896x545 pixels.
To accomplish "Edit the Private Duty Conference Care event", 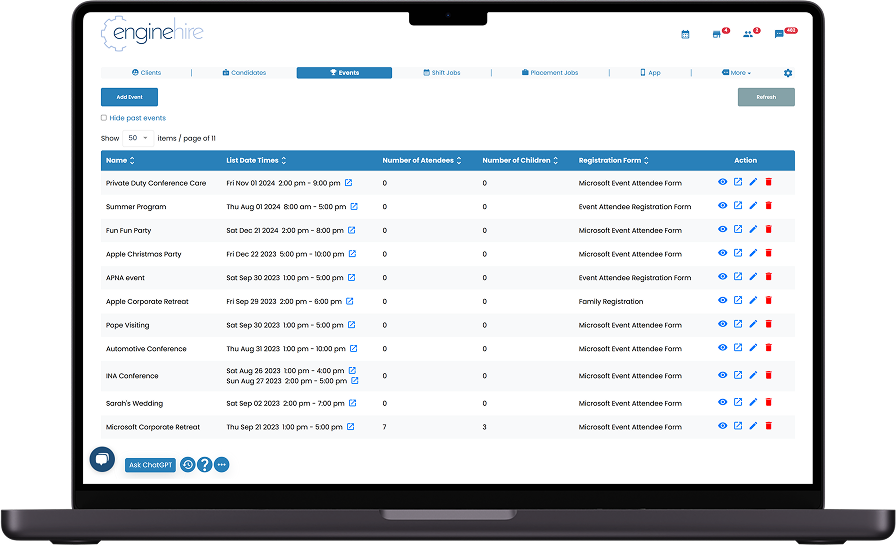I will pyautogui.click(x=753, y=182).
